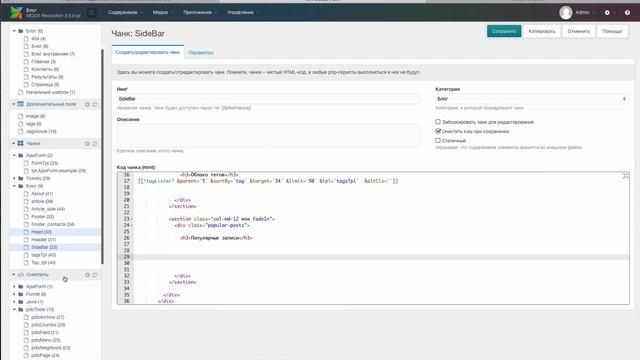Click into the Описание text area

coord(268,135)
